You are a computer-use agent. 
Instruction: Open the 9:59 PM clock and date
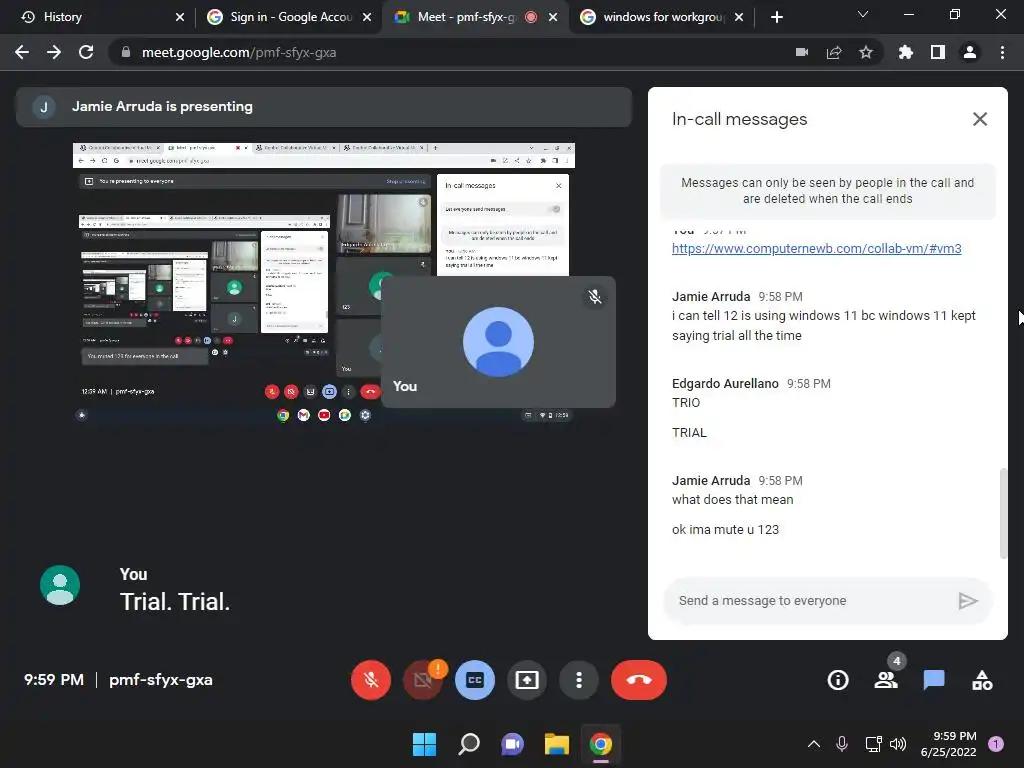[948, 744]
